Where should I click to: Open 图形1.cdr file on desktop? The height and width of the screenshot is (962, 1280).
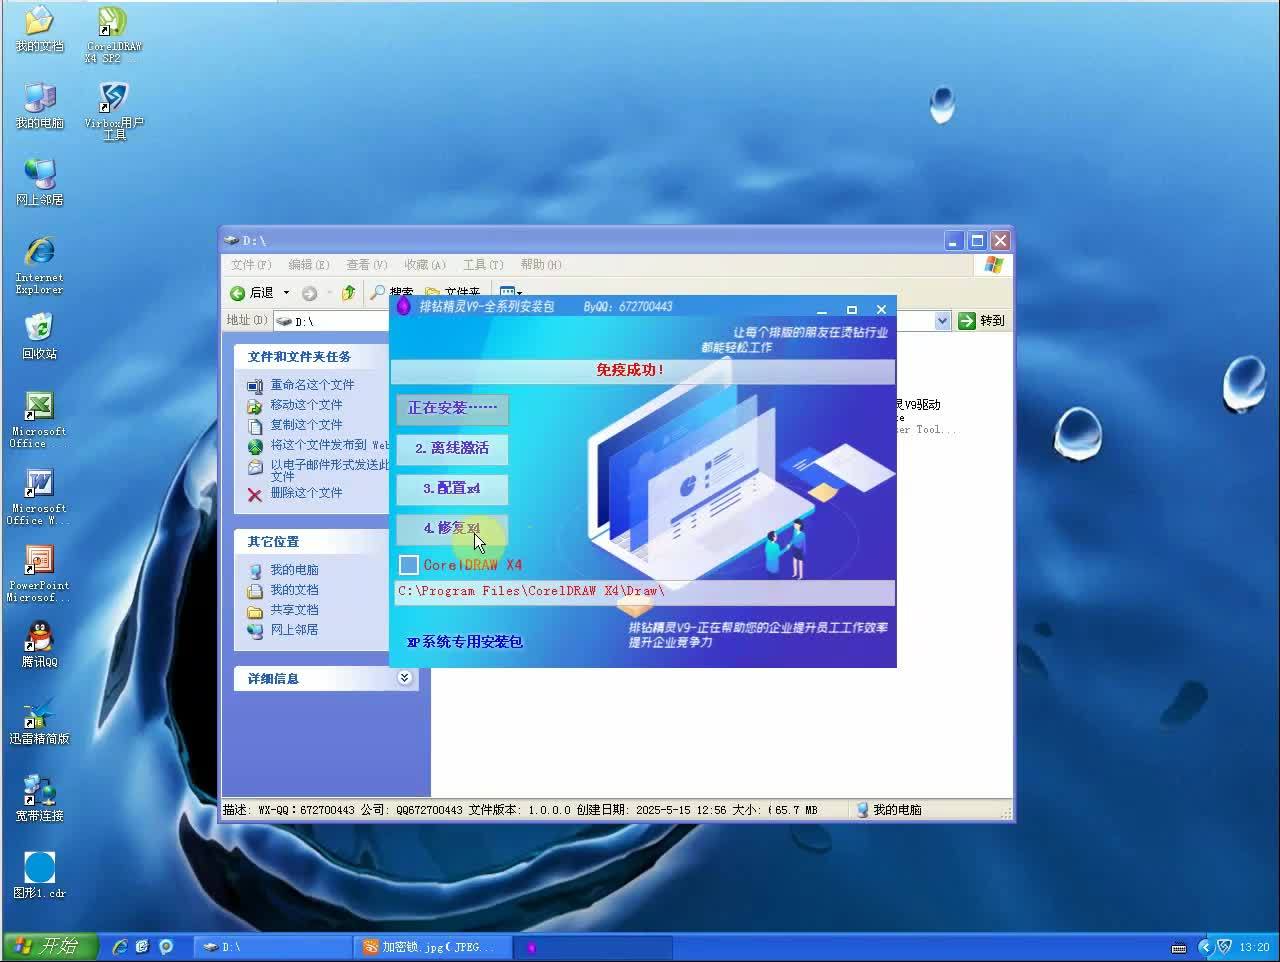39,868
